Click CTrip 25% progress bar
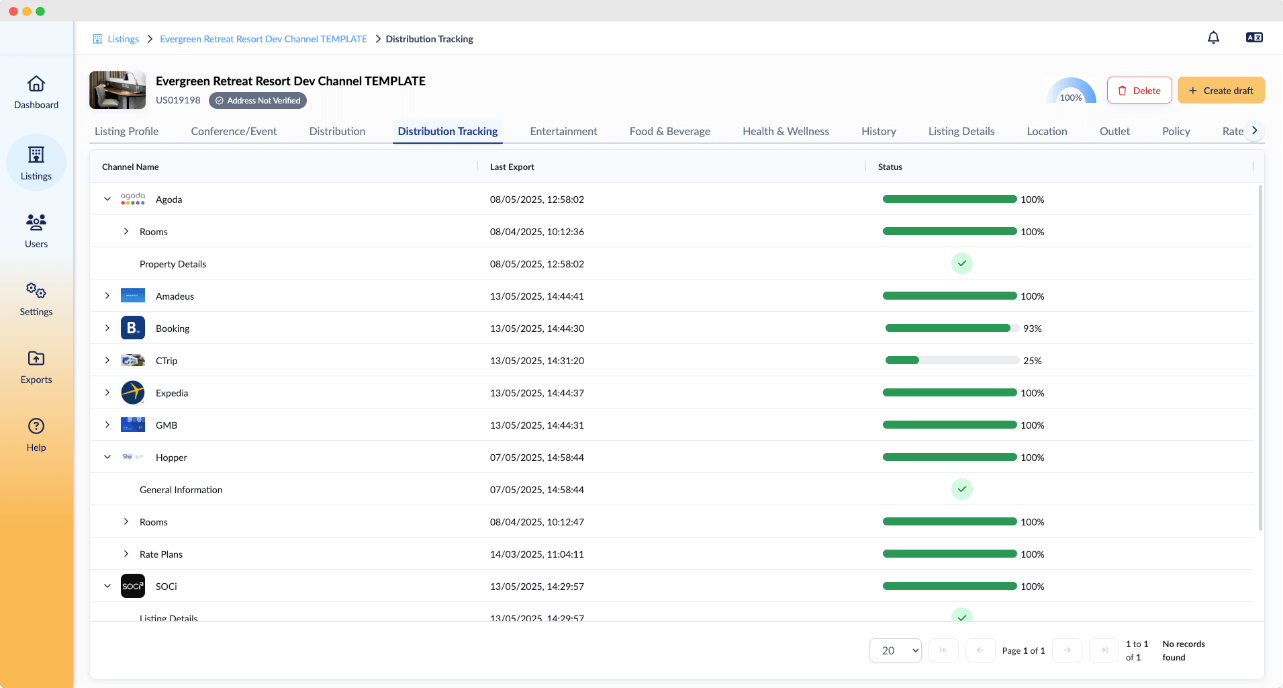 pyautogui.click(x=952, y=360)
